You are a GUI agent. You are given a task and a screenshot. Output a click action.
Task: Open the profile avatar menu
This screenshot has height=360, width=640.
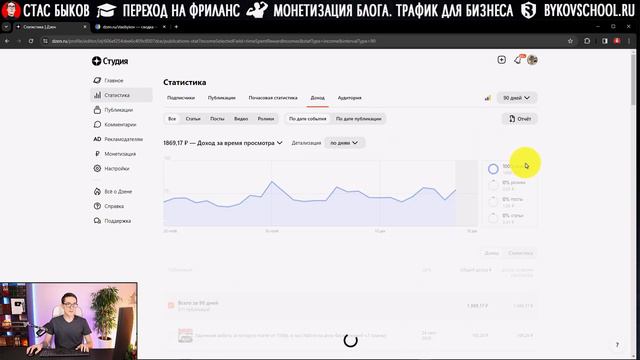[x=532, y=60]
